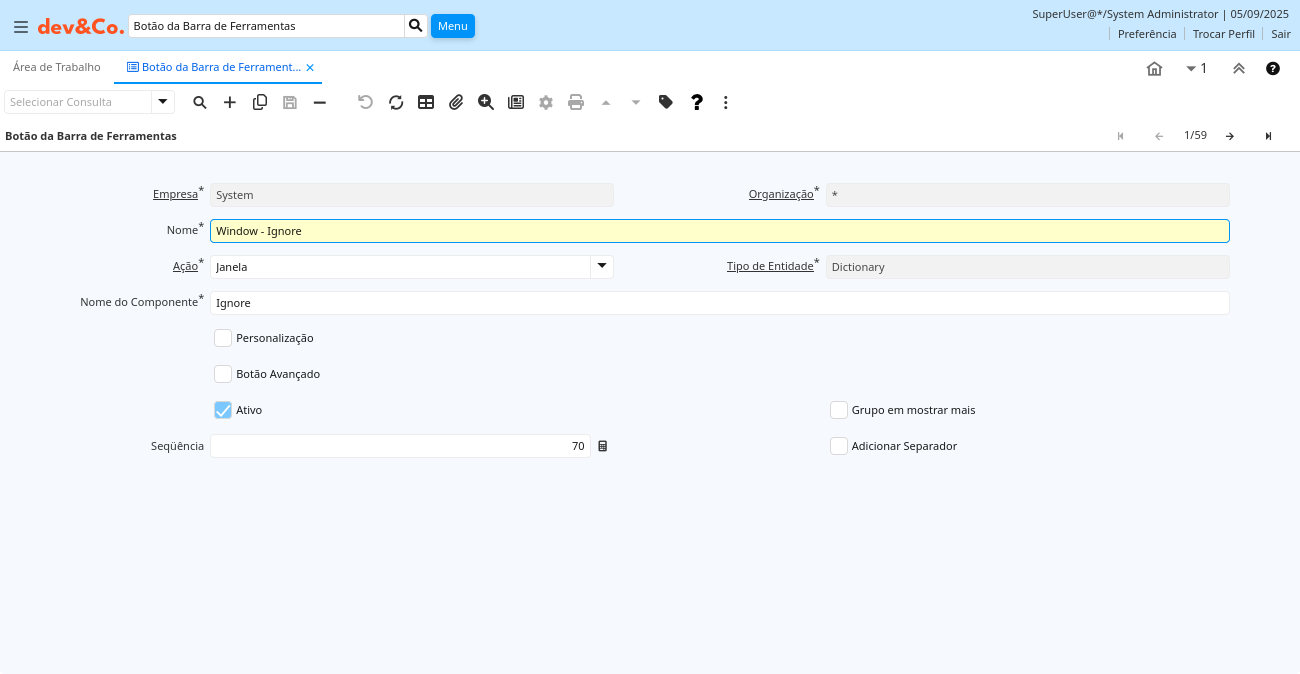Switch to the Área de Trabalho tab
Viewport: 1300px width, 674px height.
click(57, 67)
